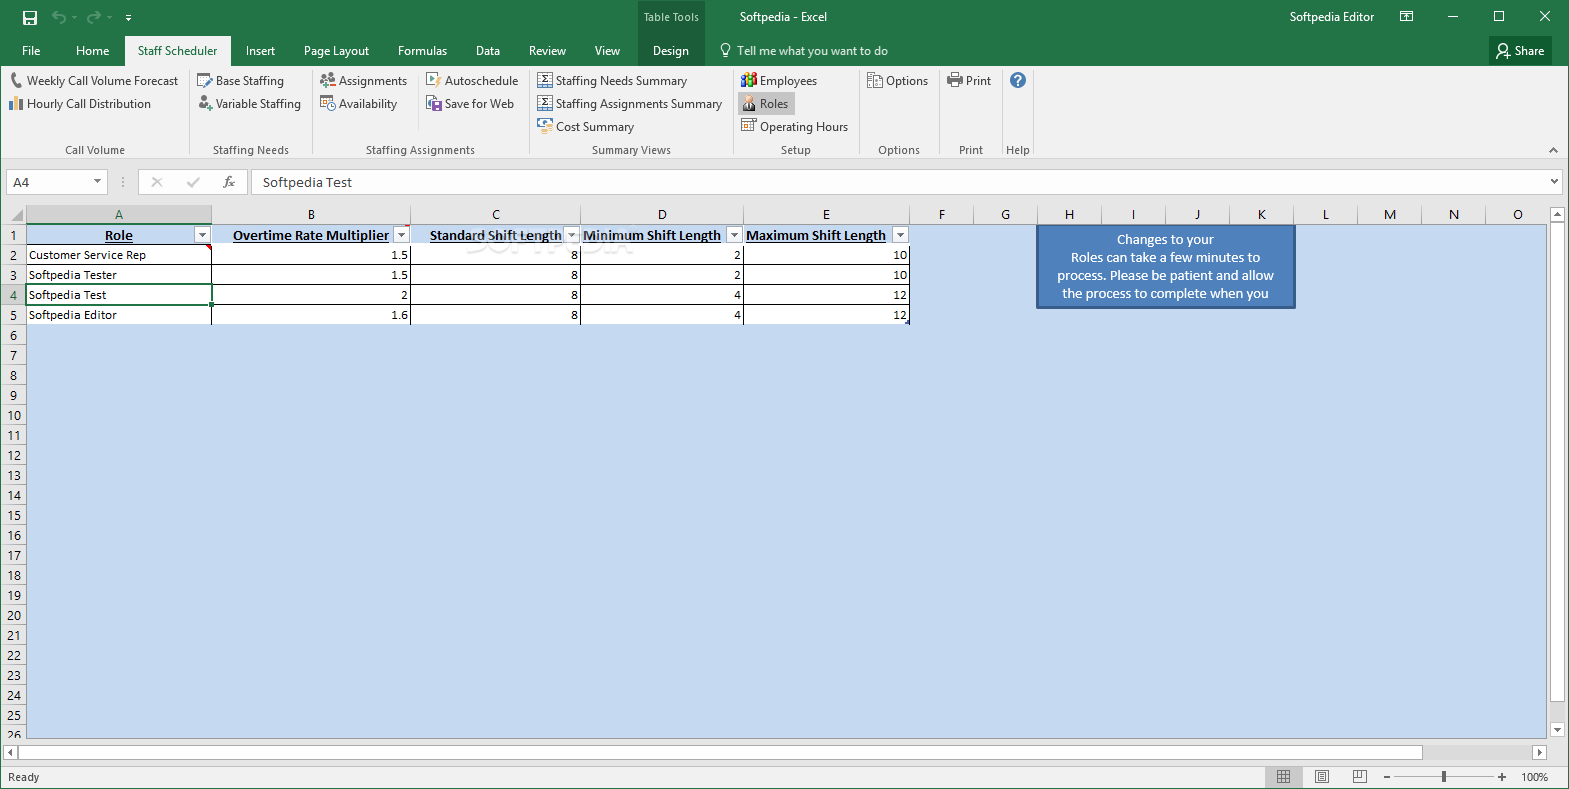Open Standard Shift Length filter dropdown
This screenshot has height=789, width=1569.
(571, 235)
